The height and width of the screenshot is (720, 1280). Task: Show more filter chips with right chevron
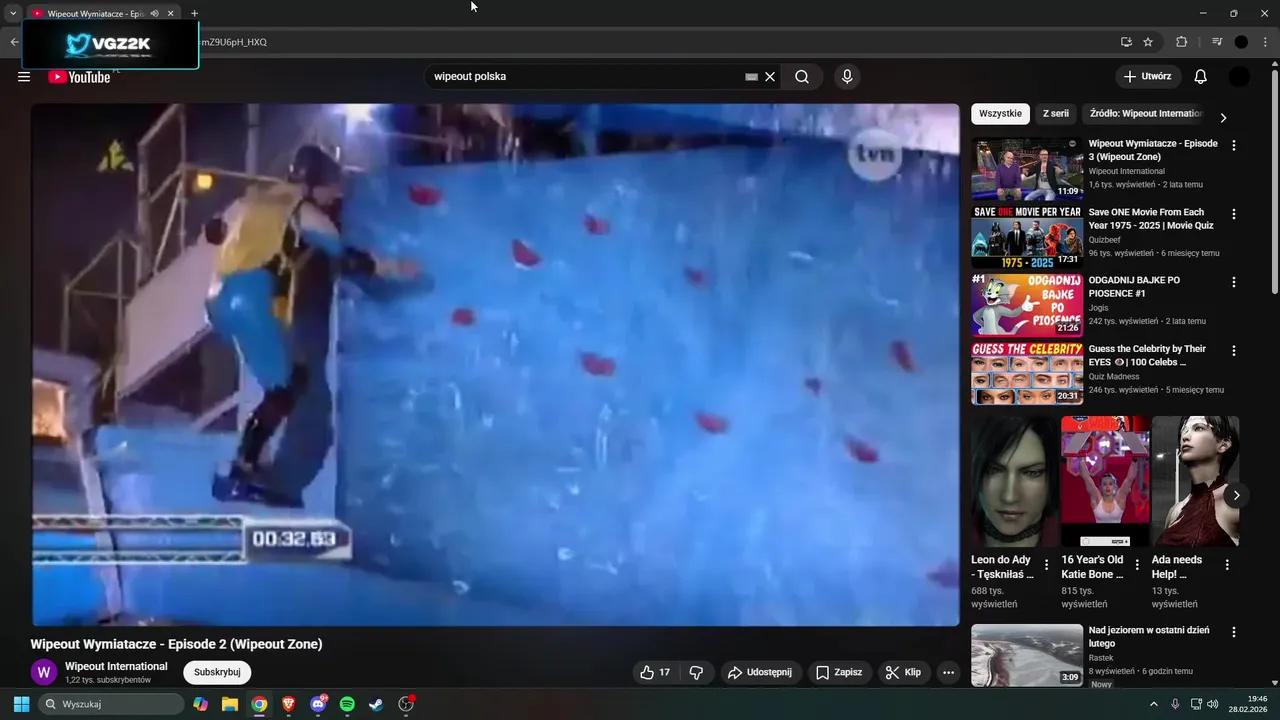(1222, 117)
